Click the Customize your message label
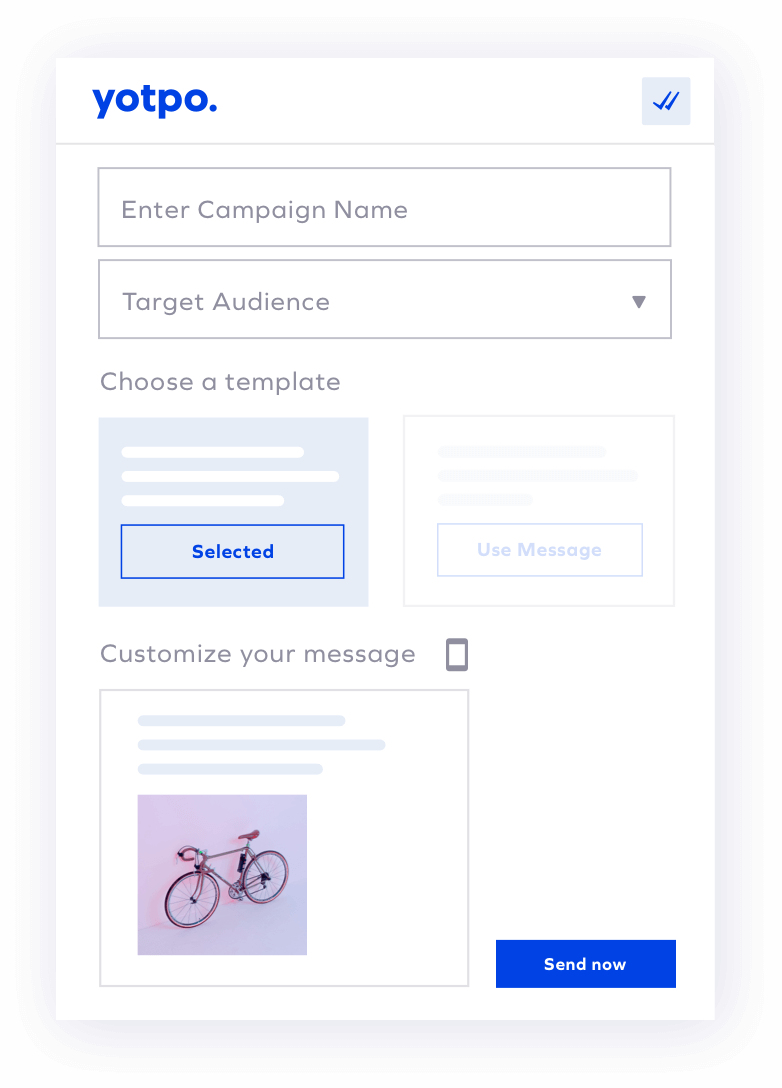Screen dimensions: 782x1088 coord(258,654)
